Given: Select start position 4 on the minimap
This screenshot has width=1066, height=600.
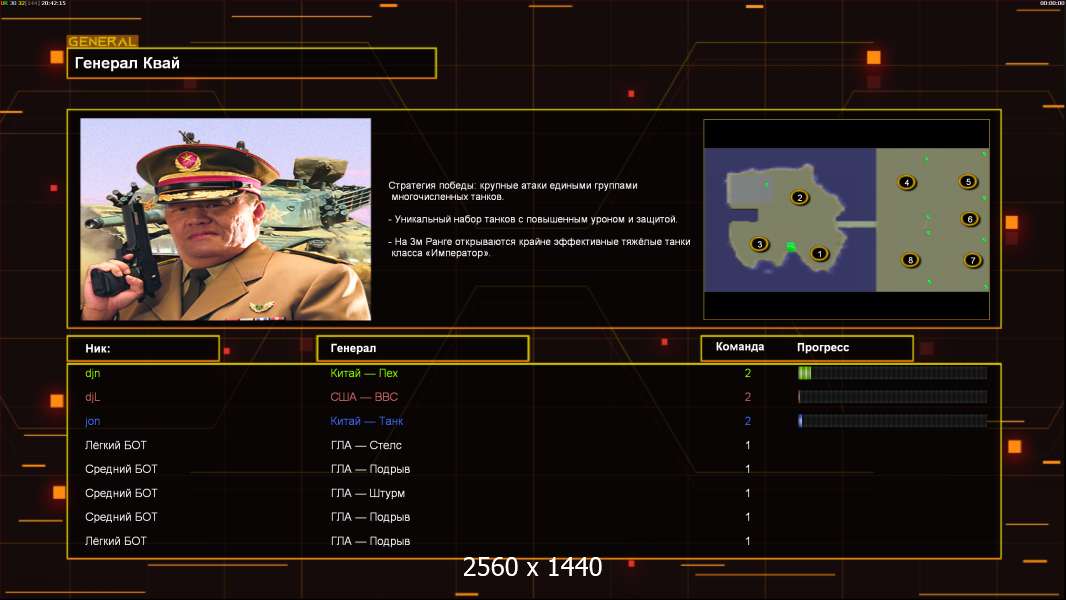Looking at the screenshot, I should point(906,182).
